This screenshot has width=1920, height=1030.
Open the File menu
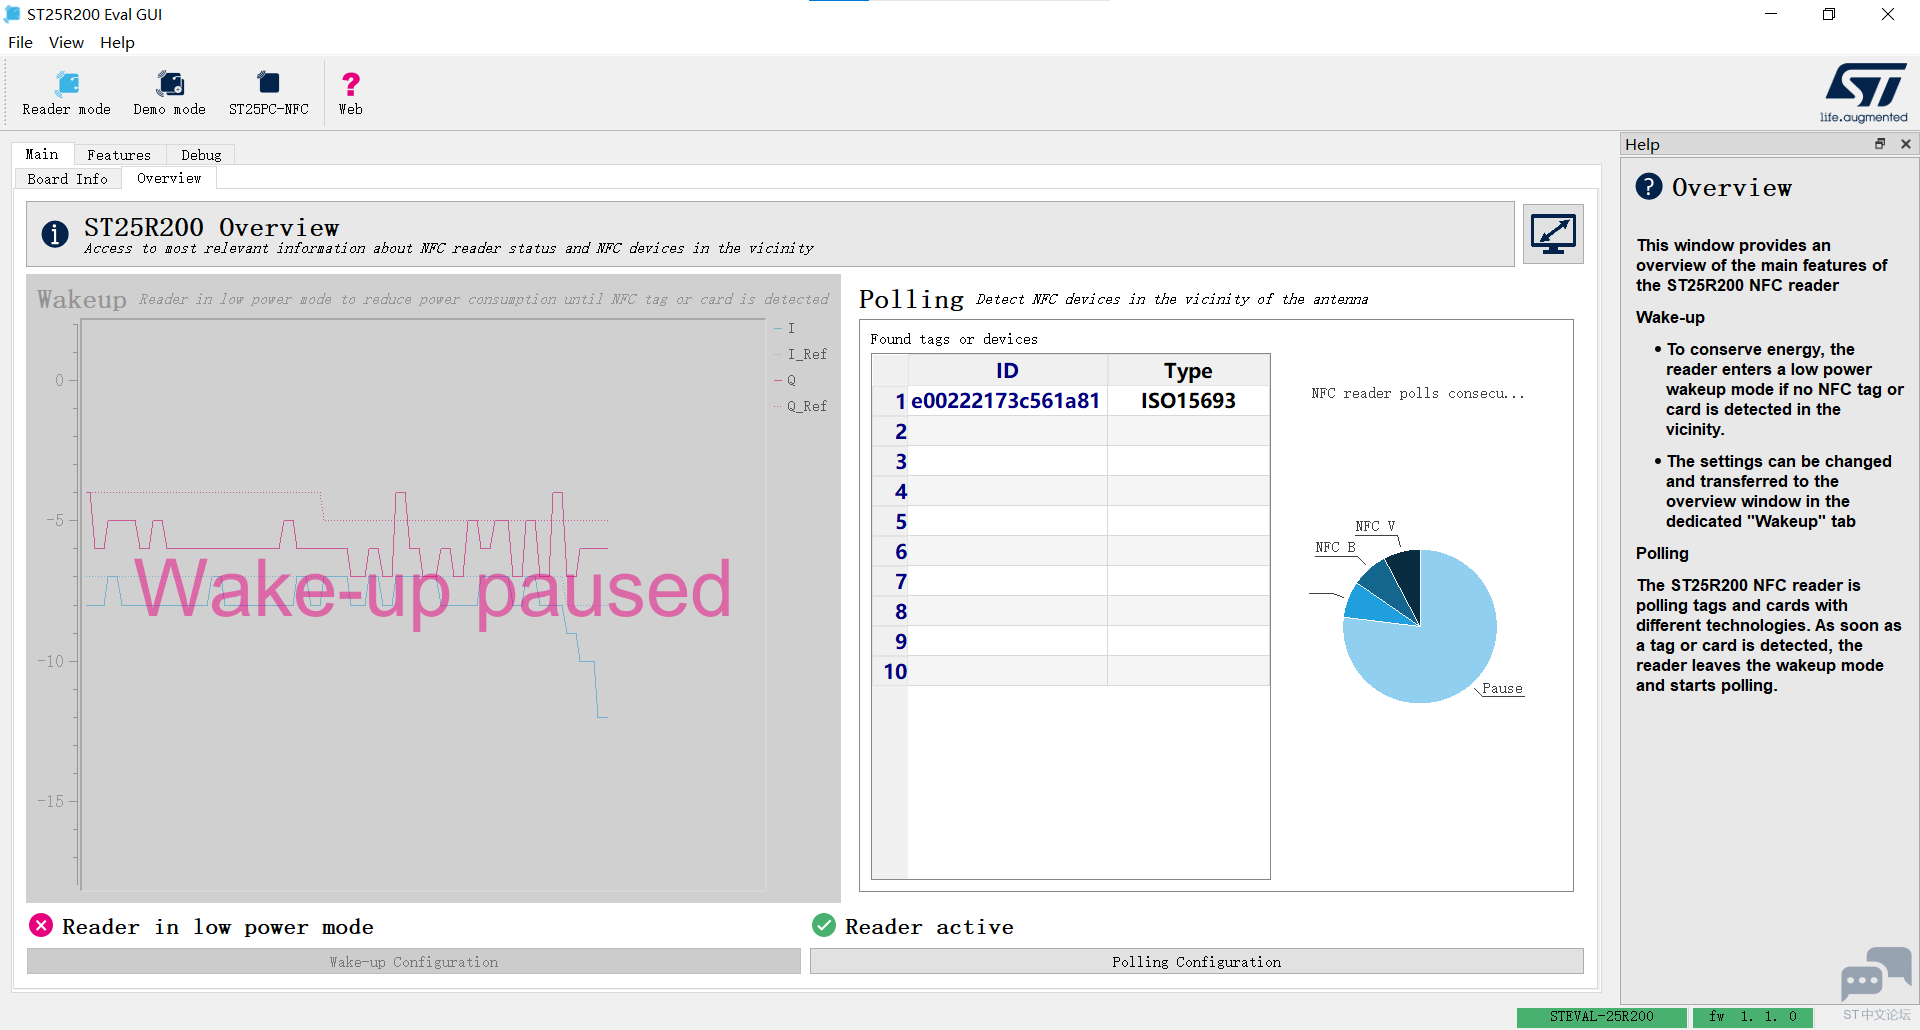(x=20, y=42)
